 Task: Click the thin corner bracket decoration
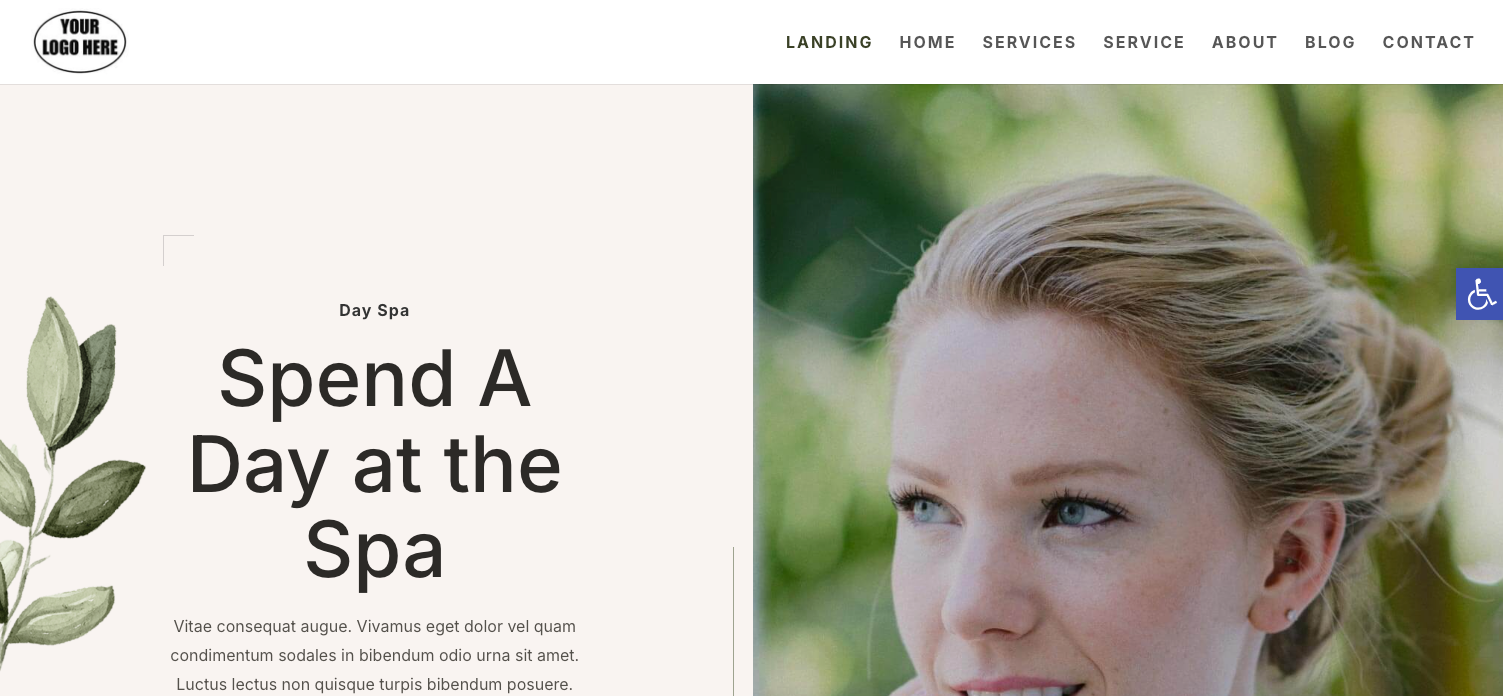[178, 250]
